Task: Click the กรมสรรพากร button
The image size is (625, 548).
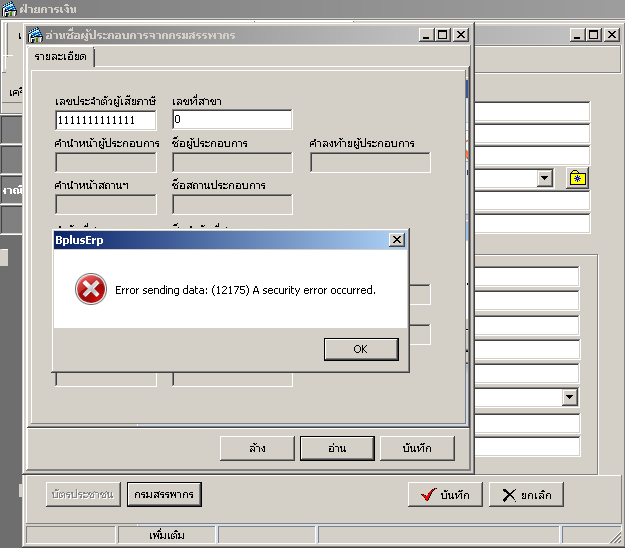Action: pos(164,494)
